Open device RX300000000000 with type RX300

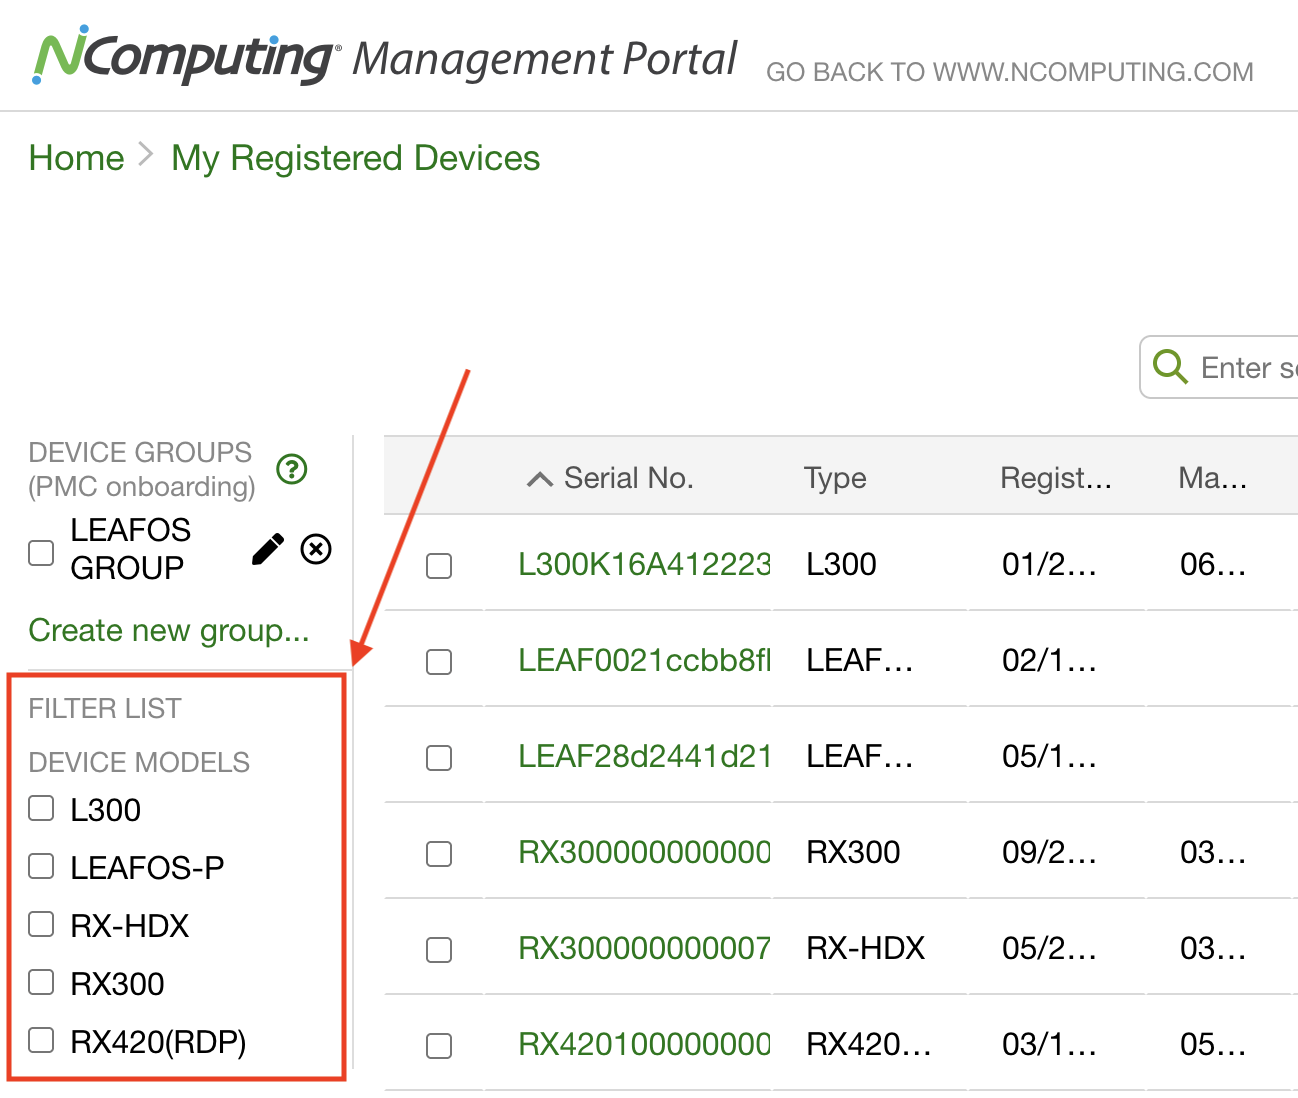pyautogui.click(x=644, y=852)
